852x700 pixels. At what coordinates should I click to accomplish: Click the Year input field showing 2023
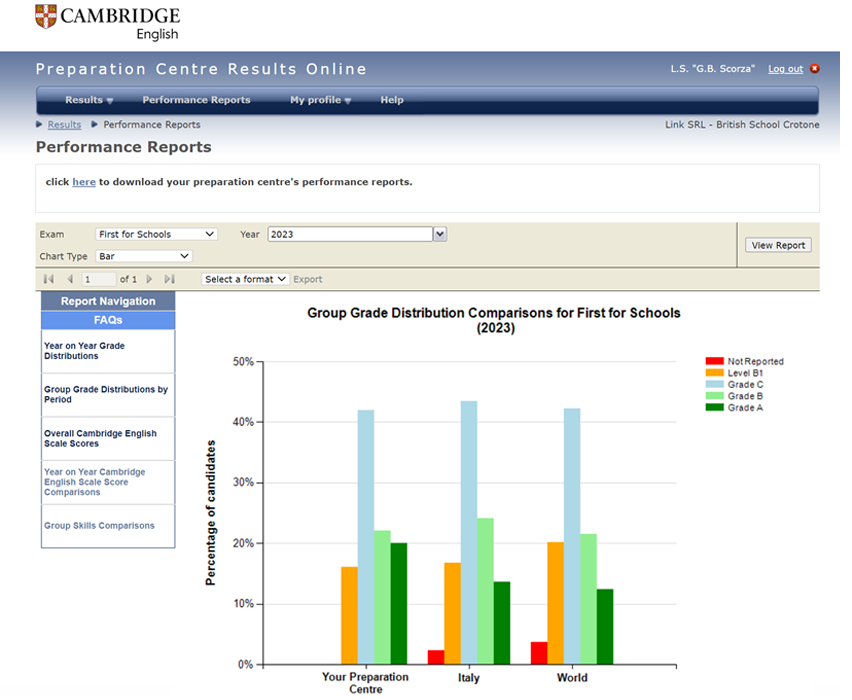click(350, 234)
